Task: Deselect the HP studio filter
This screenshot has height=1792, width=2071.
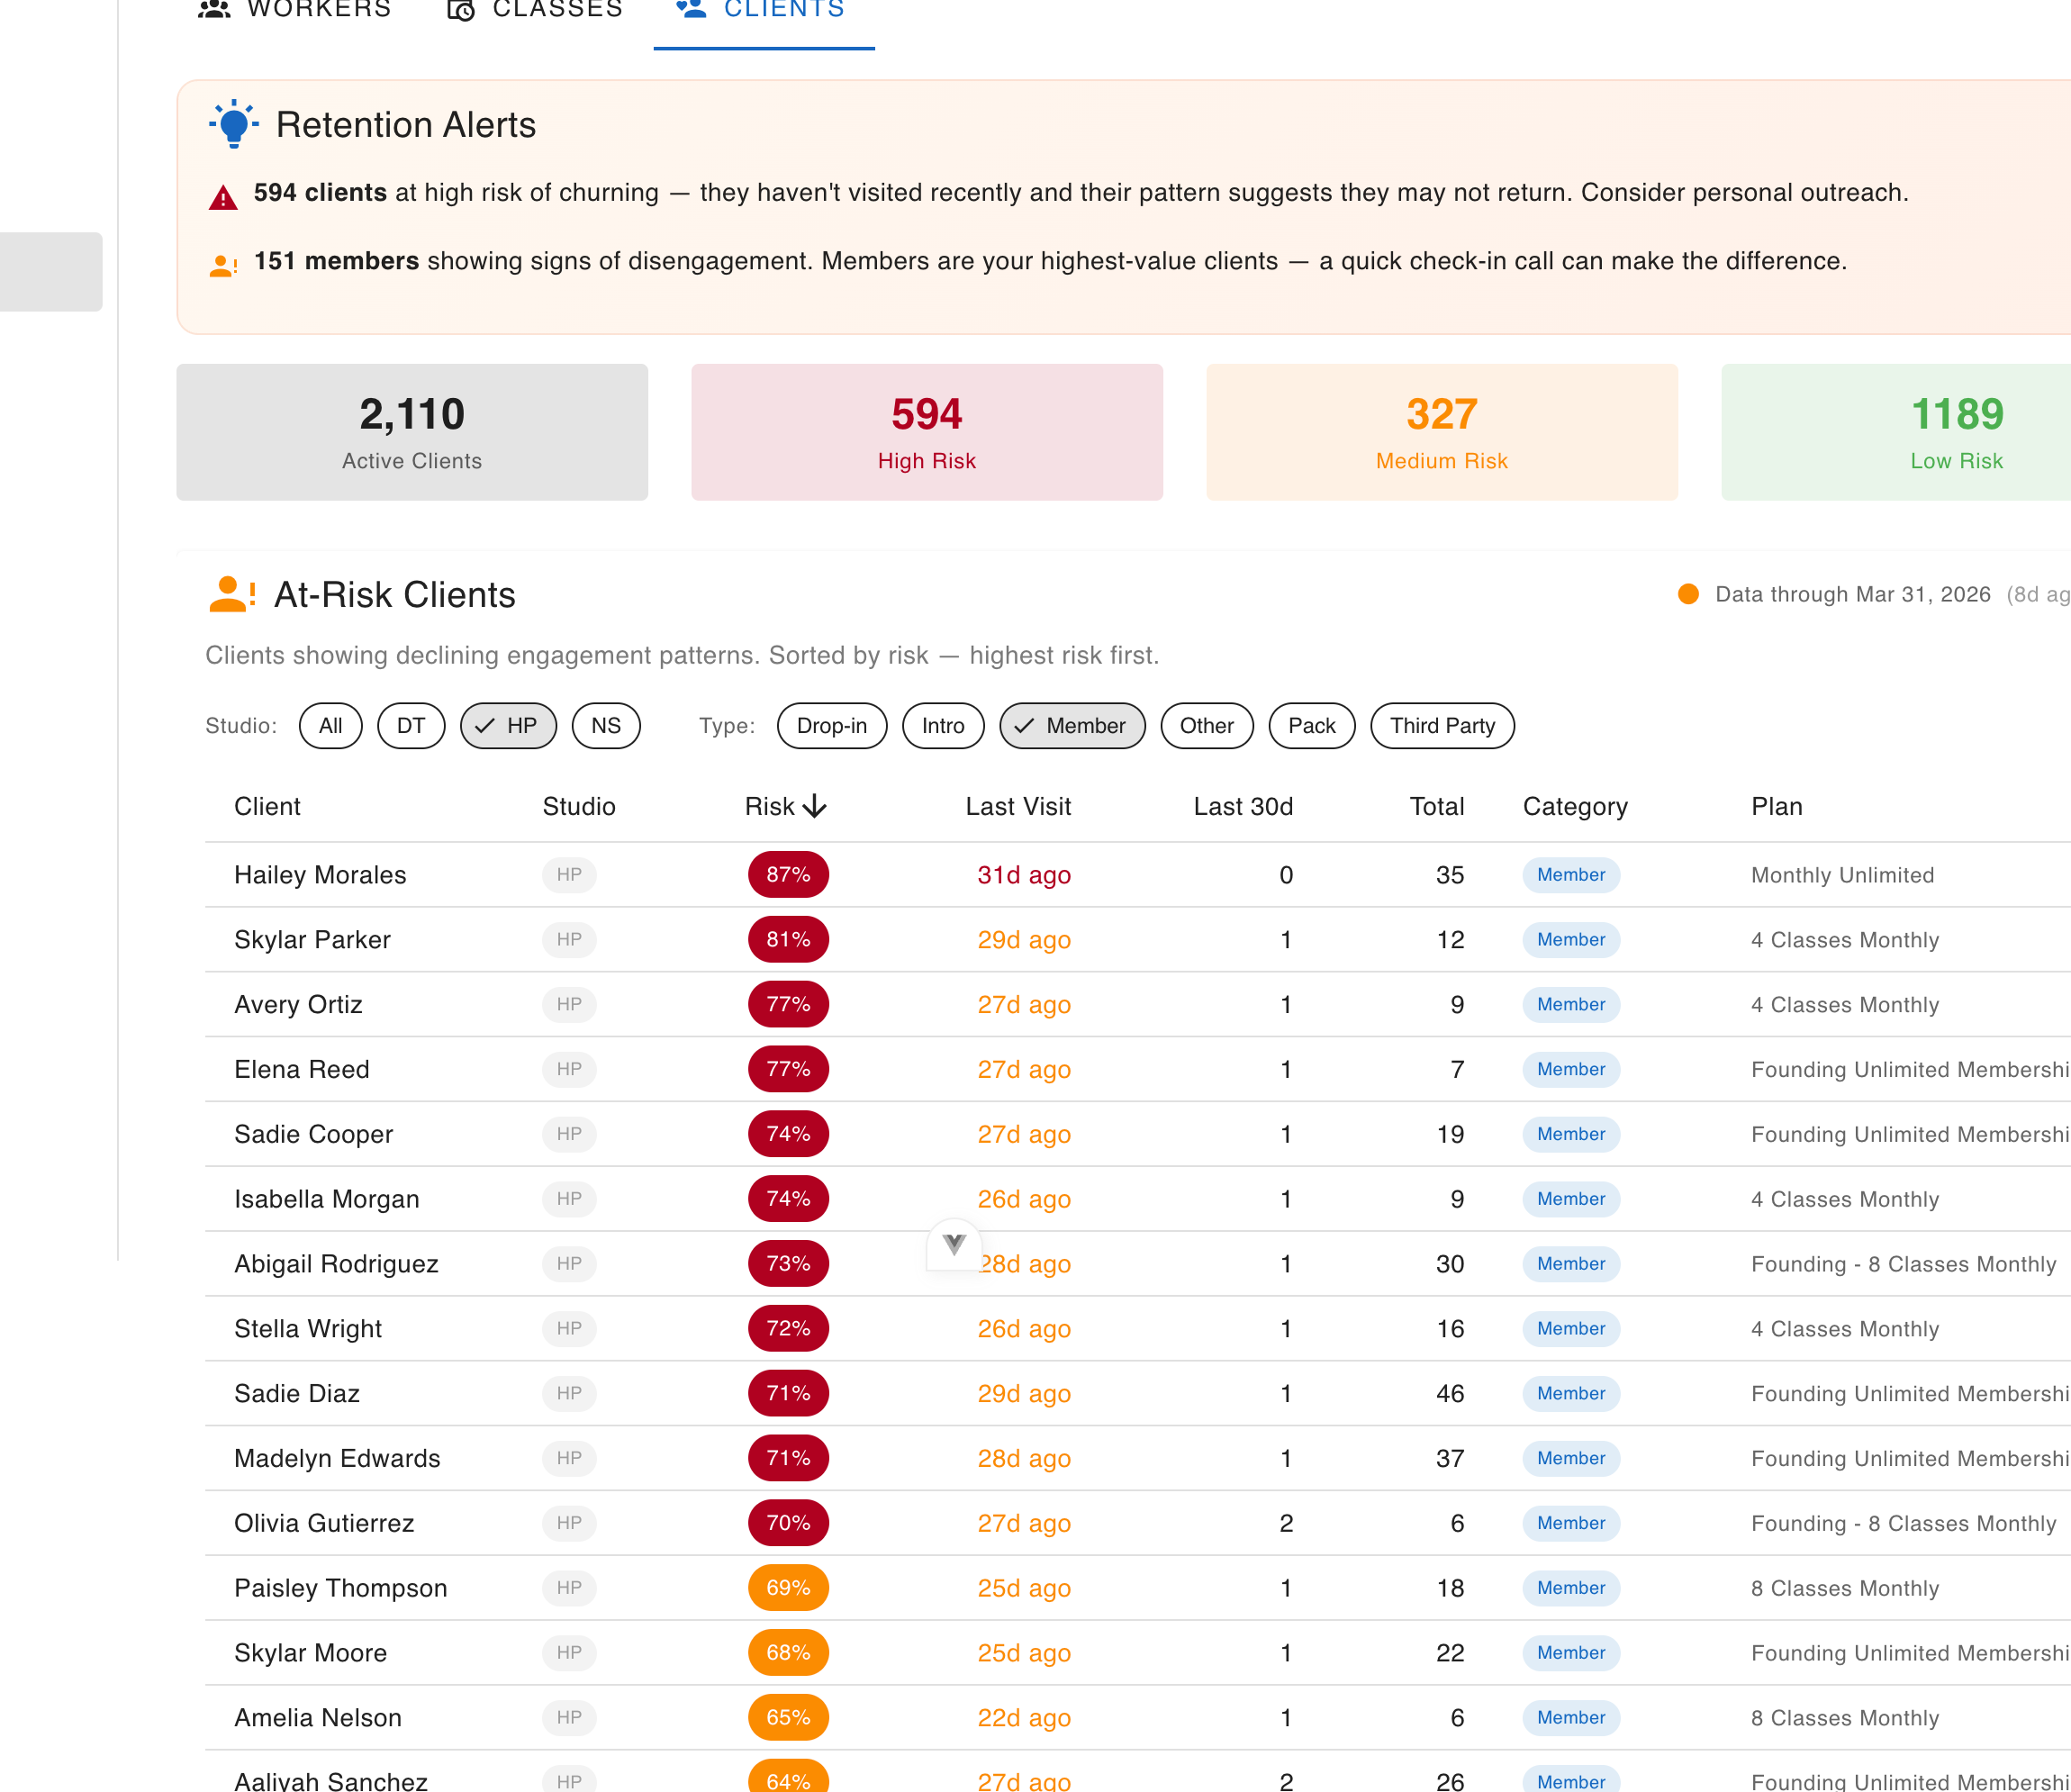Action: [x=508, y=726]
